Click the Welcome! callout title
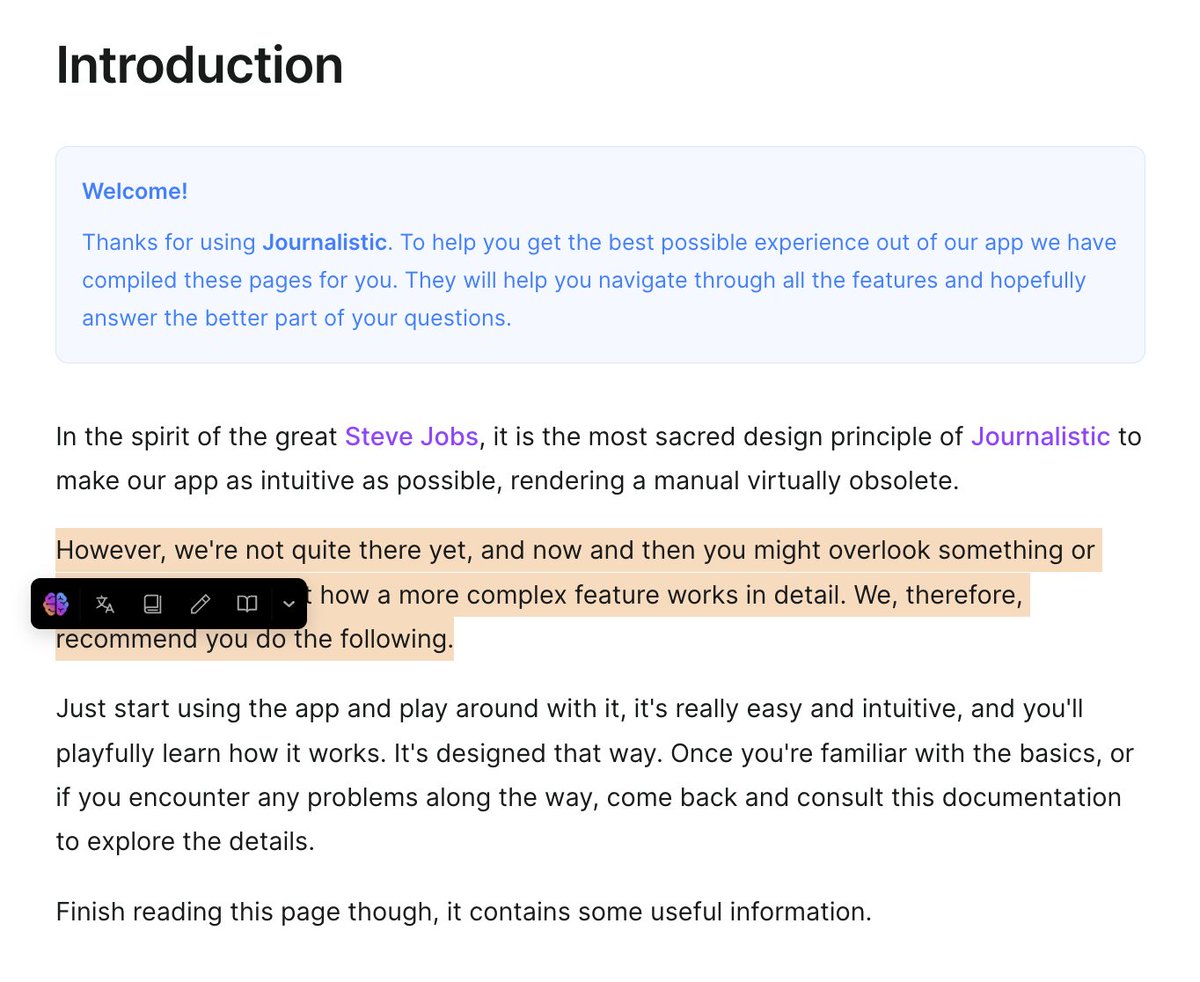 click(x=135, y=191)
